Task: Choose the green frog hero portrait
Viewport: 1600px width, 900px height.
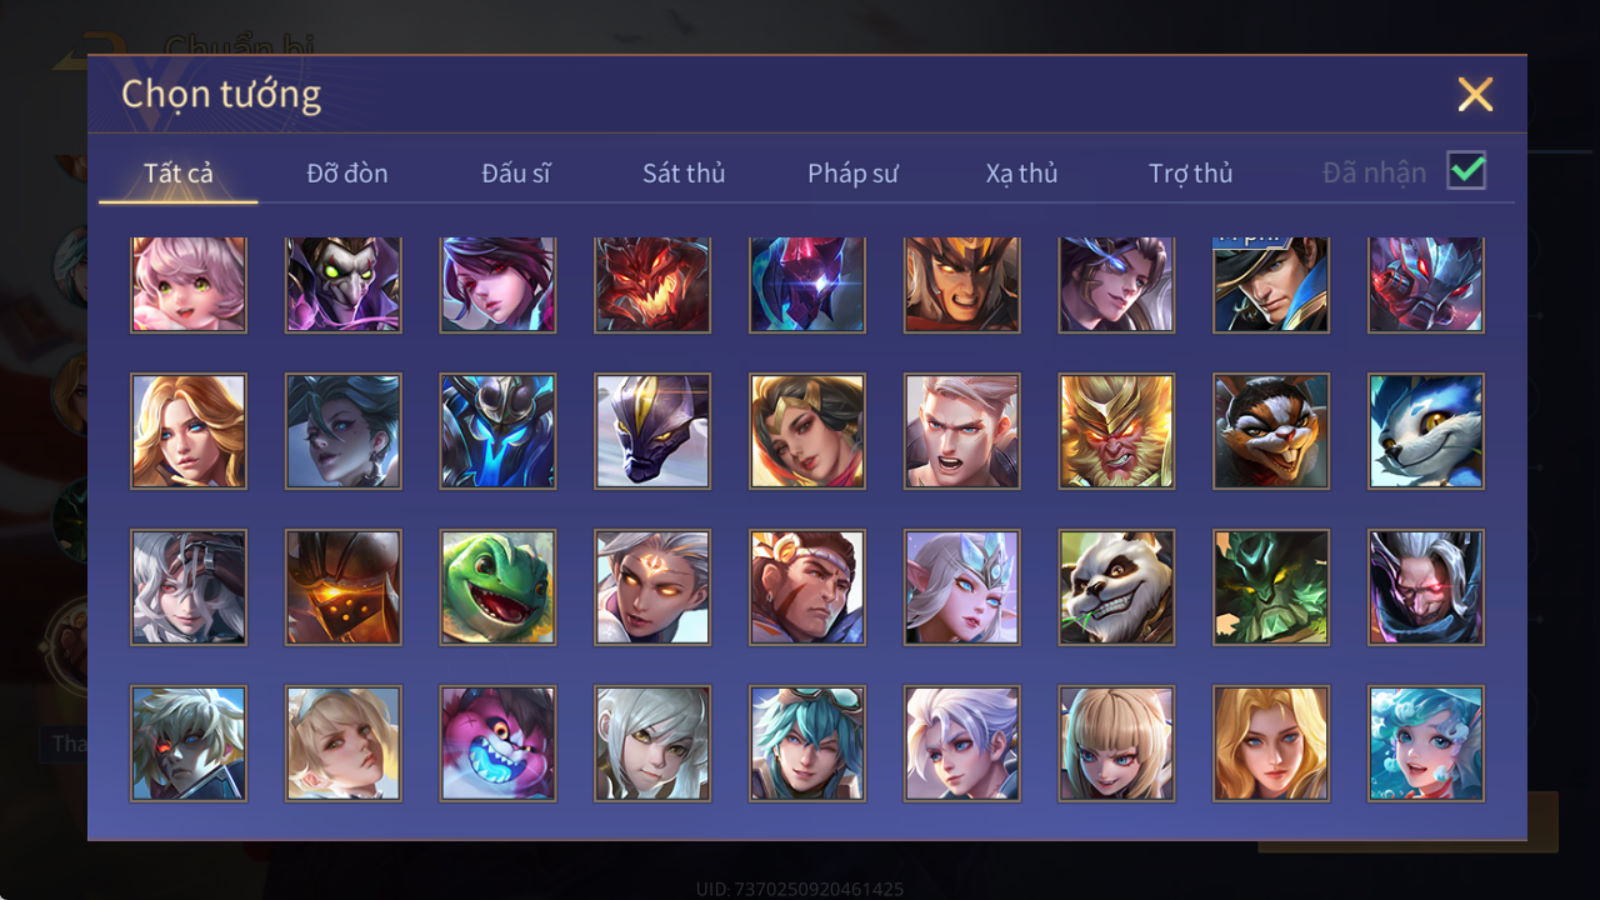Action: tap(497, 587)
